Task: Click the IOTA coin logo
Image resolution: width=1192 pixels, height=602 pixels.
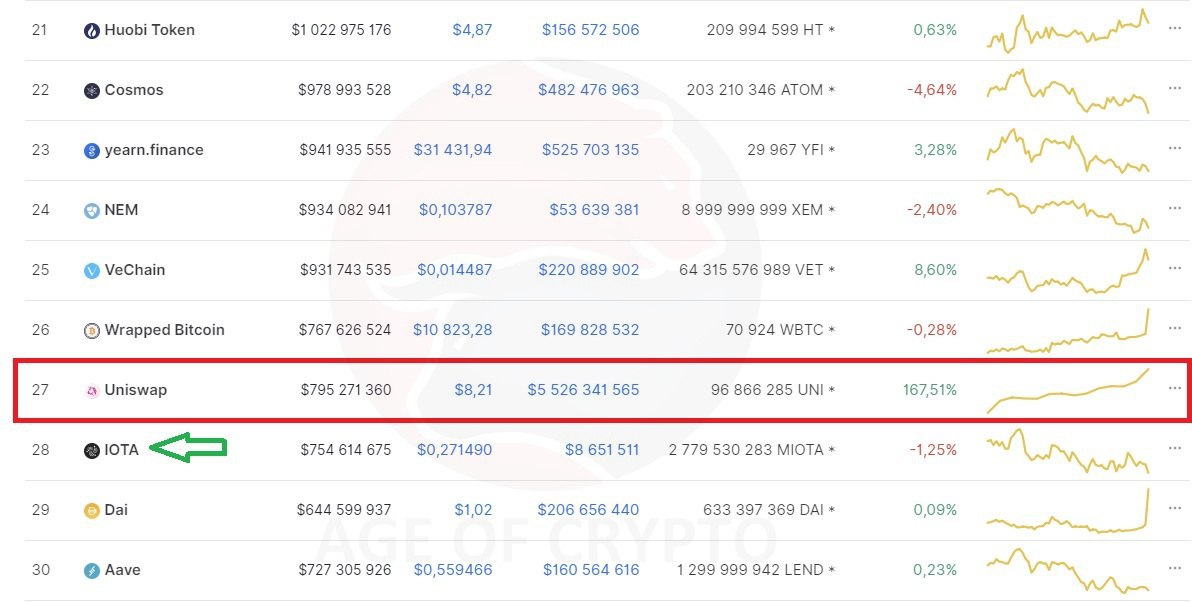Action: coord(91,451)
